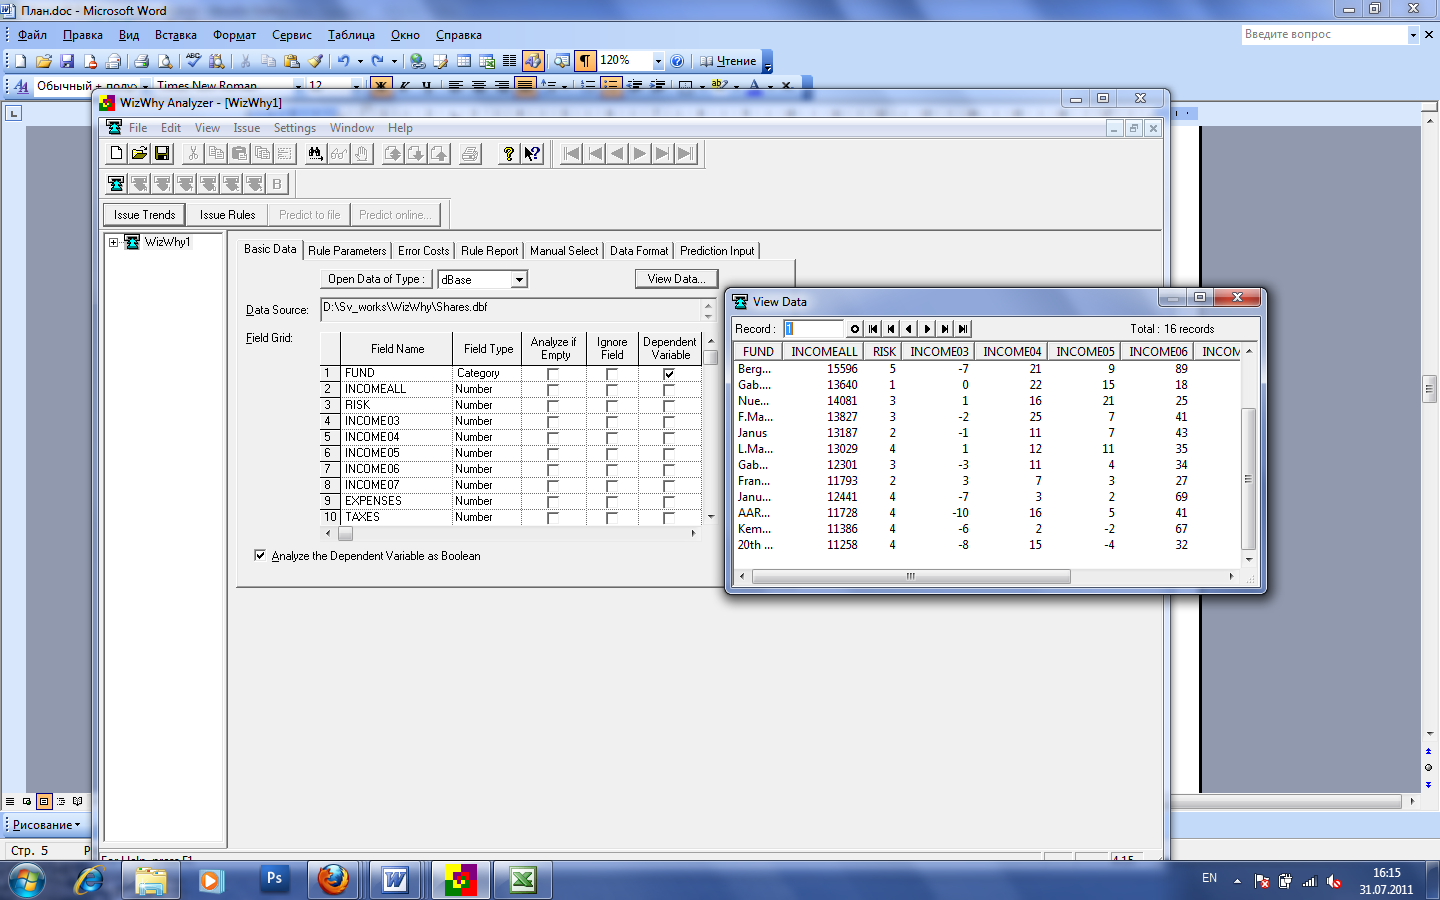Click Word's Save icon

click(x=67, y=61)
